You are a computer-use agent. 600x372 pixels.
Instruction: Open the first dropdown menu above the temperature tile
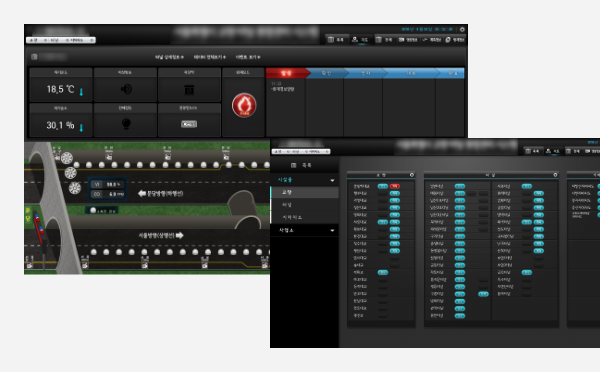[169, 57]
